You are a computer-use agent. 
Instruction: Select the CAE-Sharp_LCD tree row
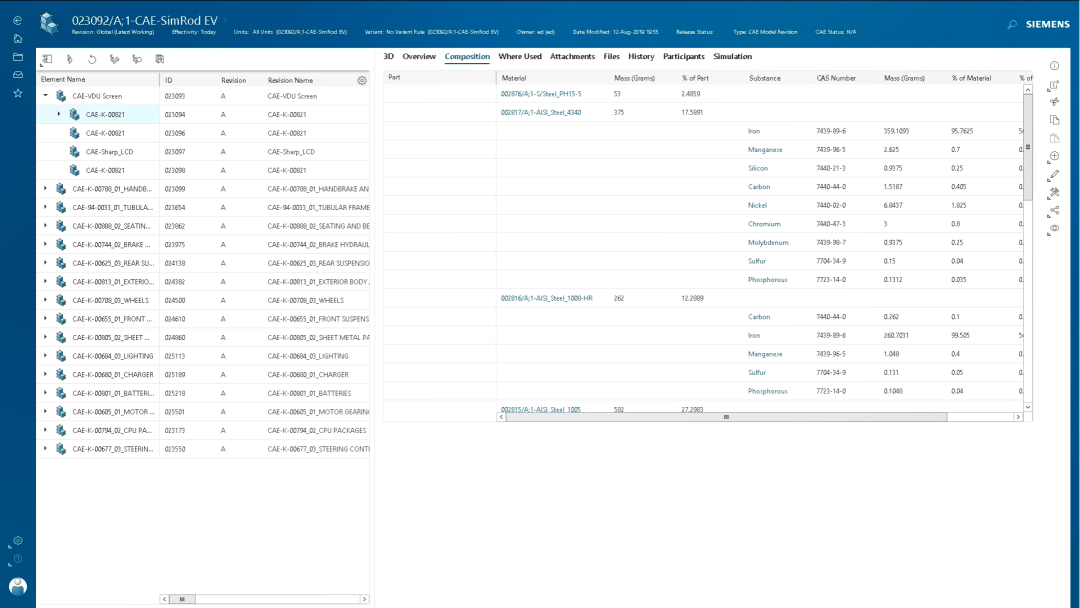109,152
